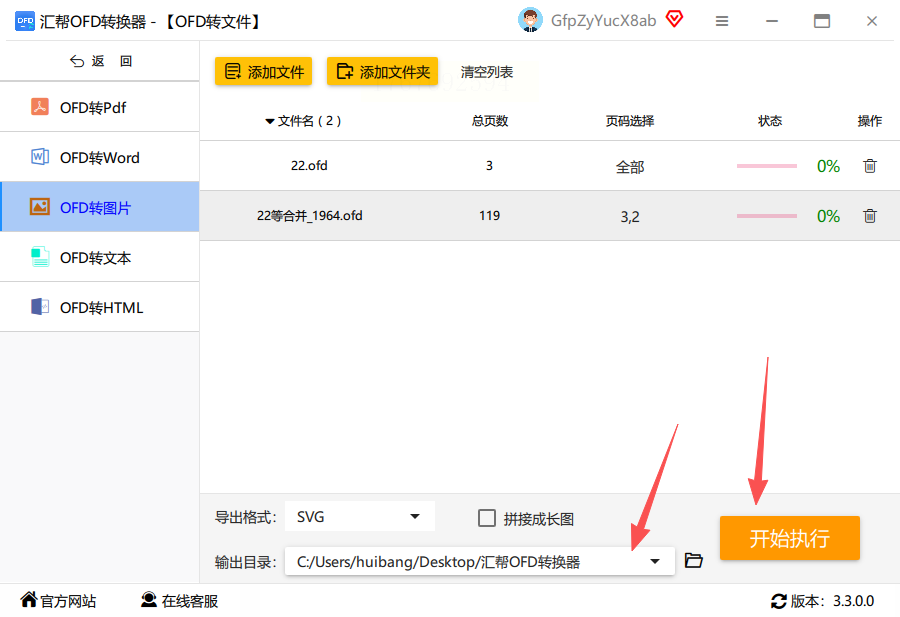
Task: Select OFD转Word in sidebar
Action: coord(100,157)
